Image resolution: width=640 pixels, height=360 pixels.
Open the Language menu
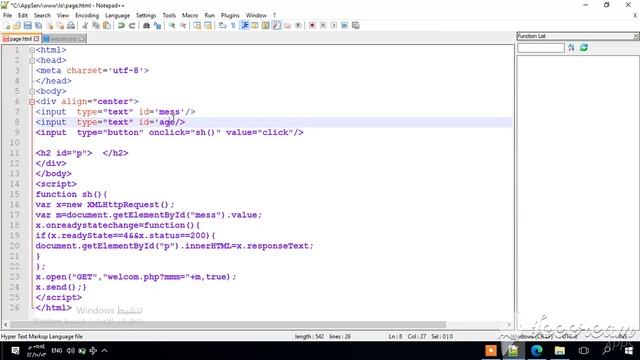(118, 16)
